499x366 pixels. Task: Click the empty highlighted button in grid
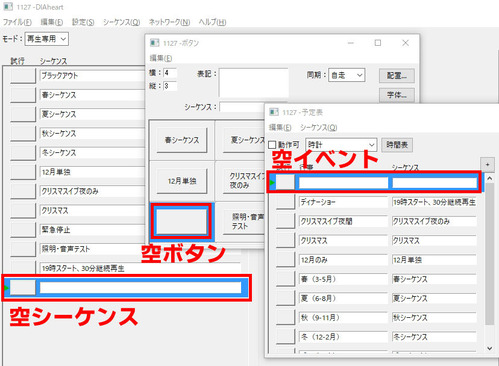click(182, 221)
